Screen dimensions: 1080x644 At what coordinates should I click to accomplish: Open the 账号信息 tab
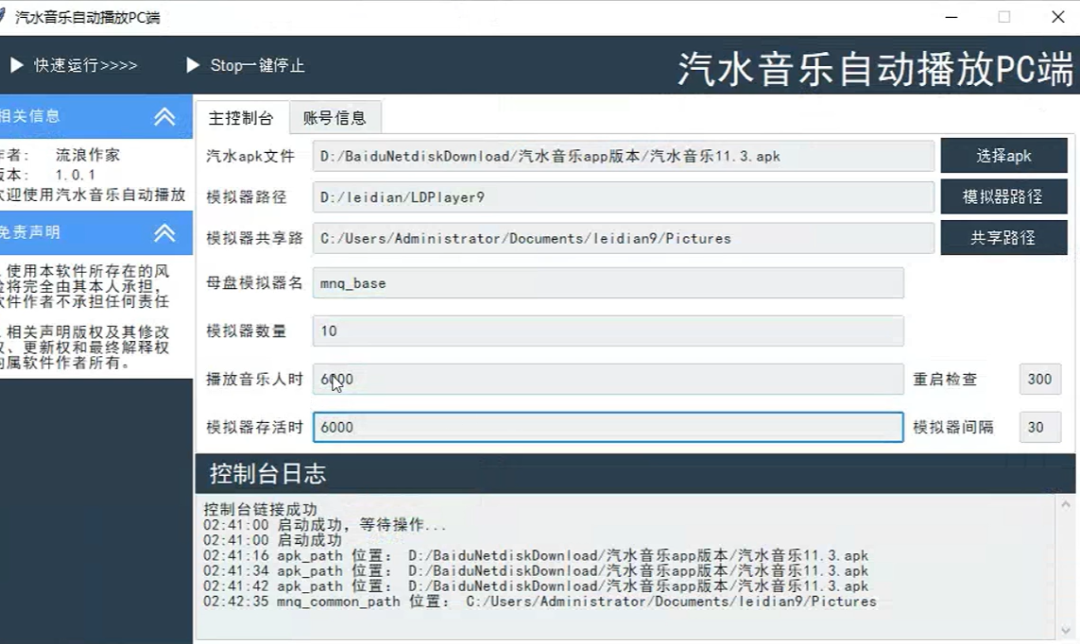click(x=335, y=118)
